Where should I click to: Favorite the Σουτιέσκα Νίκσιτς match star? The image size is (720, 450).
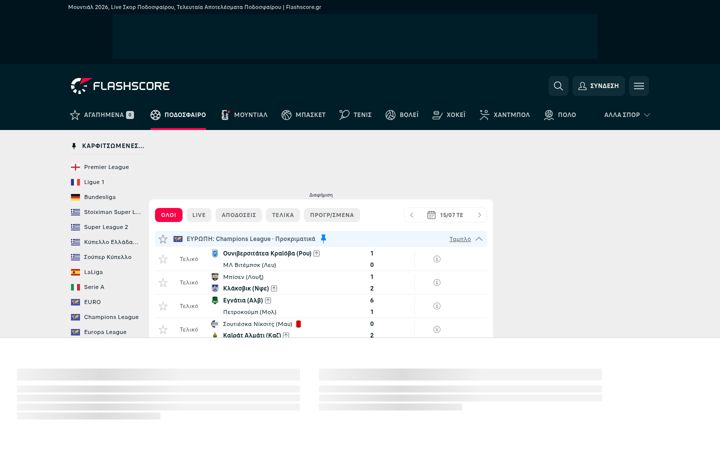(x=163, y=330)
